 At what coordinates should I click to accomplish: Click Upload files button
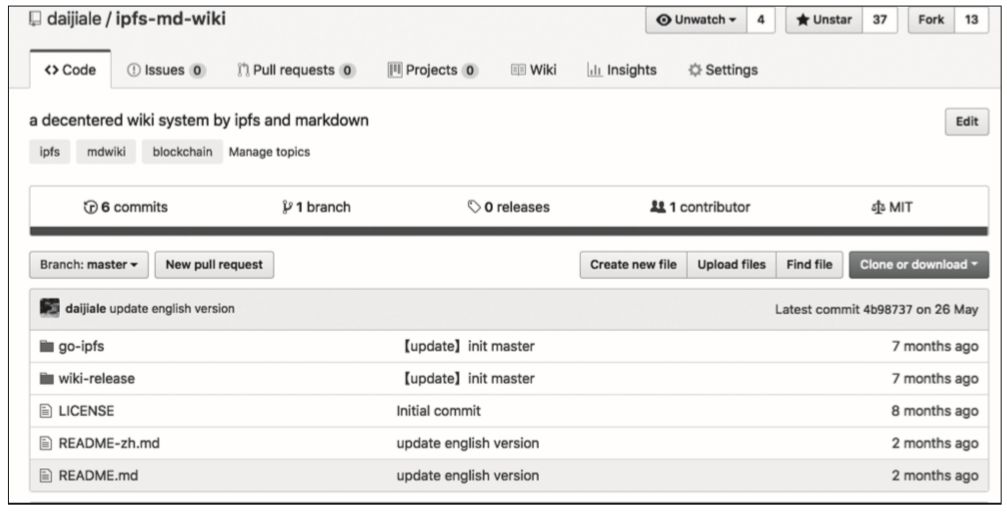pos(731,265)
